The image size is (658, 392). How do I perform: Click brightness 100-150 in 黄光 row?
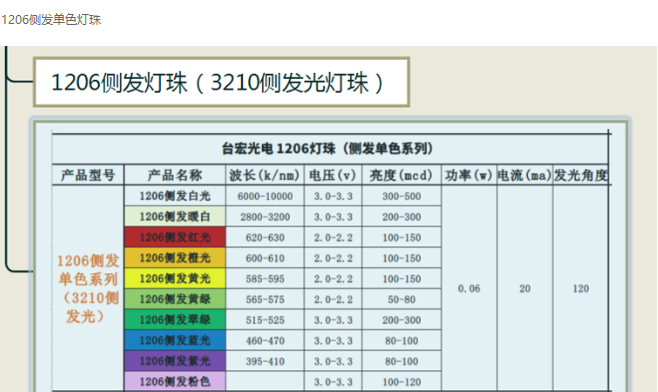click(402, 279)
